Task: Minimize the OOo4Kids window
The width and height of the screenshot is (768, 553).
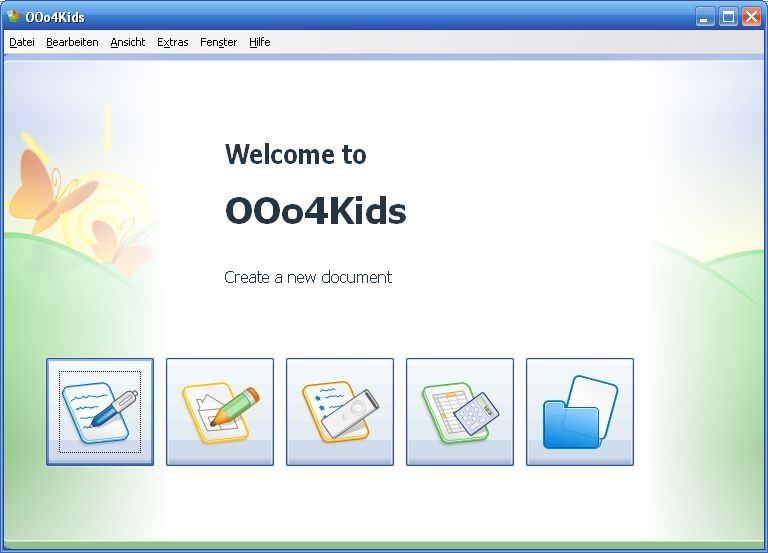Action: click(705, 17)
